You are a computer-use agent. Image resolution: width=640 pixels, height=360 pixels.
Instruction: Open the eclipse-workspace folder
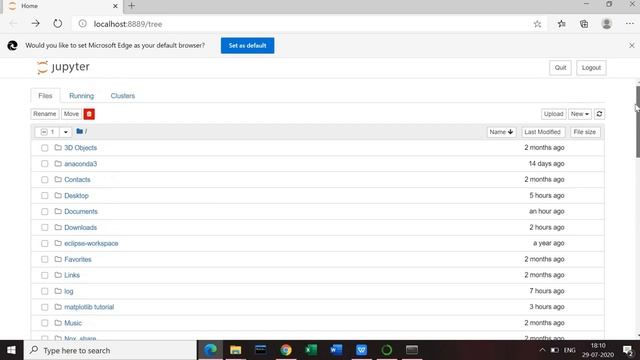[x=91, y=243]
